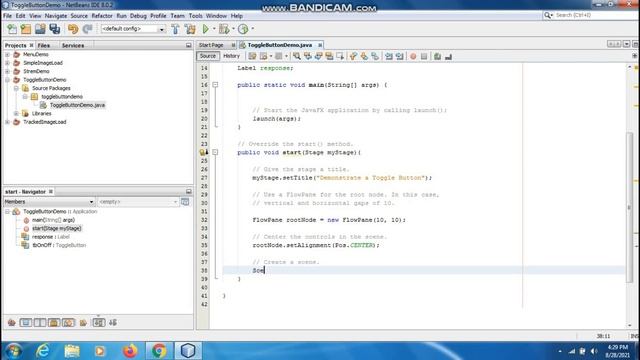Screen dimensions: 640x360
Task: Click the New File toolbar icon
Action: point(12,29)
